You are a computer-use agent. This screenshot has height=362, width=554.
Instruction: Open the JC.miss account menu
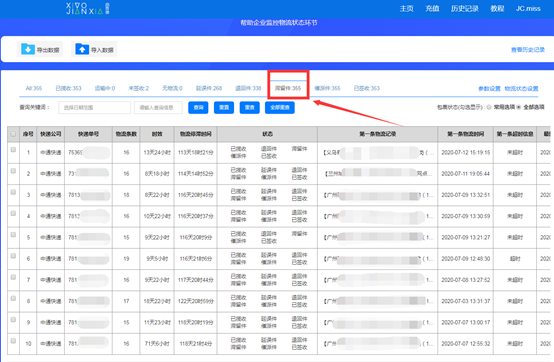(528, 8)
